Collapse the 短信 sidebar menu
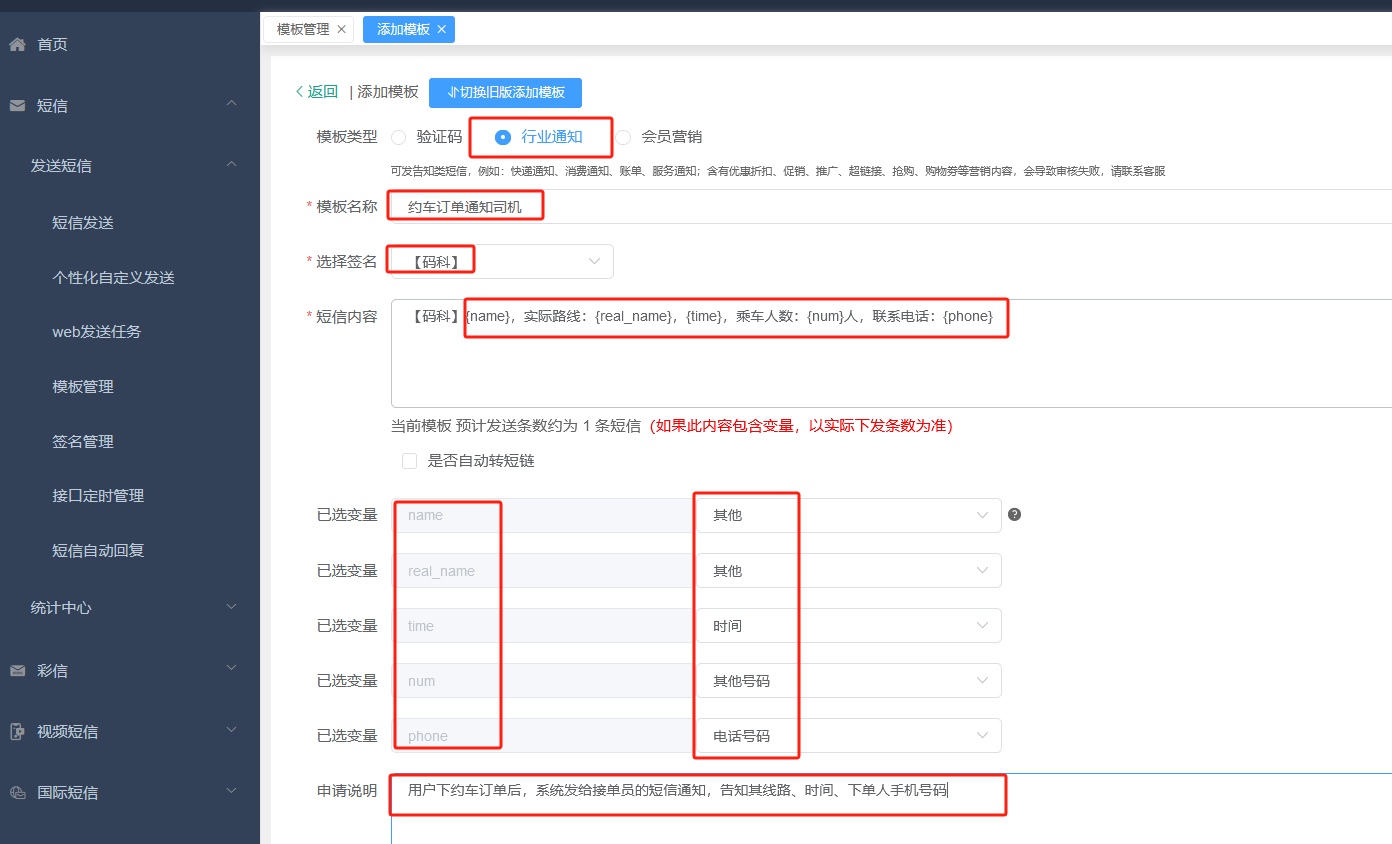This screenshot has width=1392, height=844. [232, 103]
